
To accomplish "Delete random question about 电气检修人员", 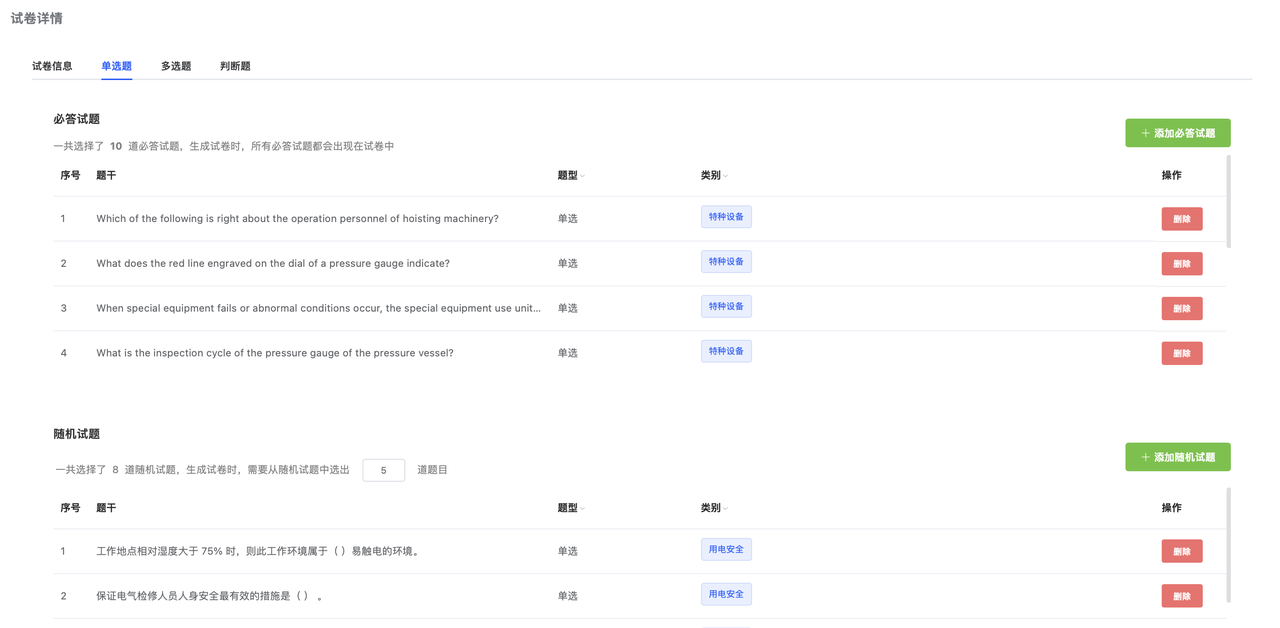I will 1181,596.
